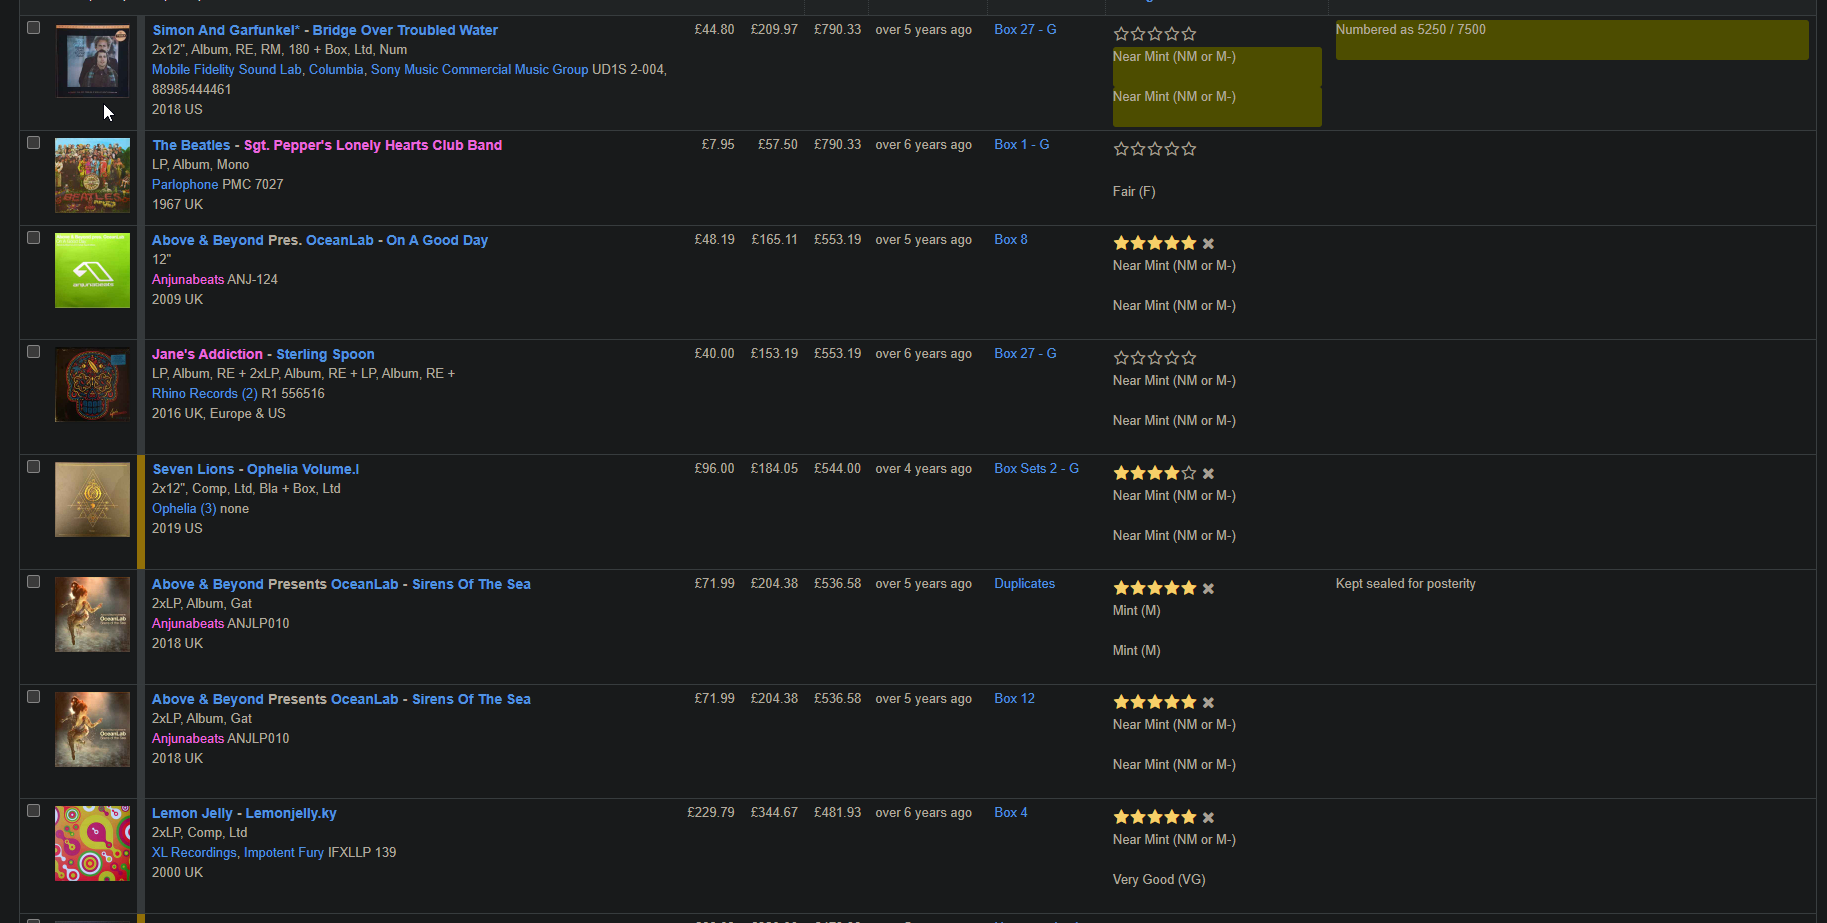Edit the 'Kept sealed for posterity' note
This screenshot has height=923, width=1827.
1405,584
